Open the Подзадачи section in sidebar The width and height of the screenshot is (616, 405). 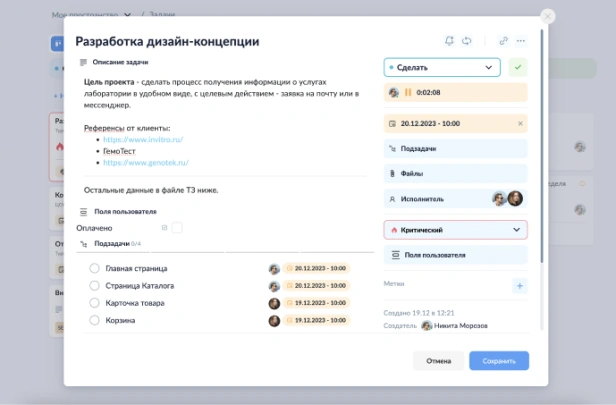pos(455,148)
